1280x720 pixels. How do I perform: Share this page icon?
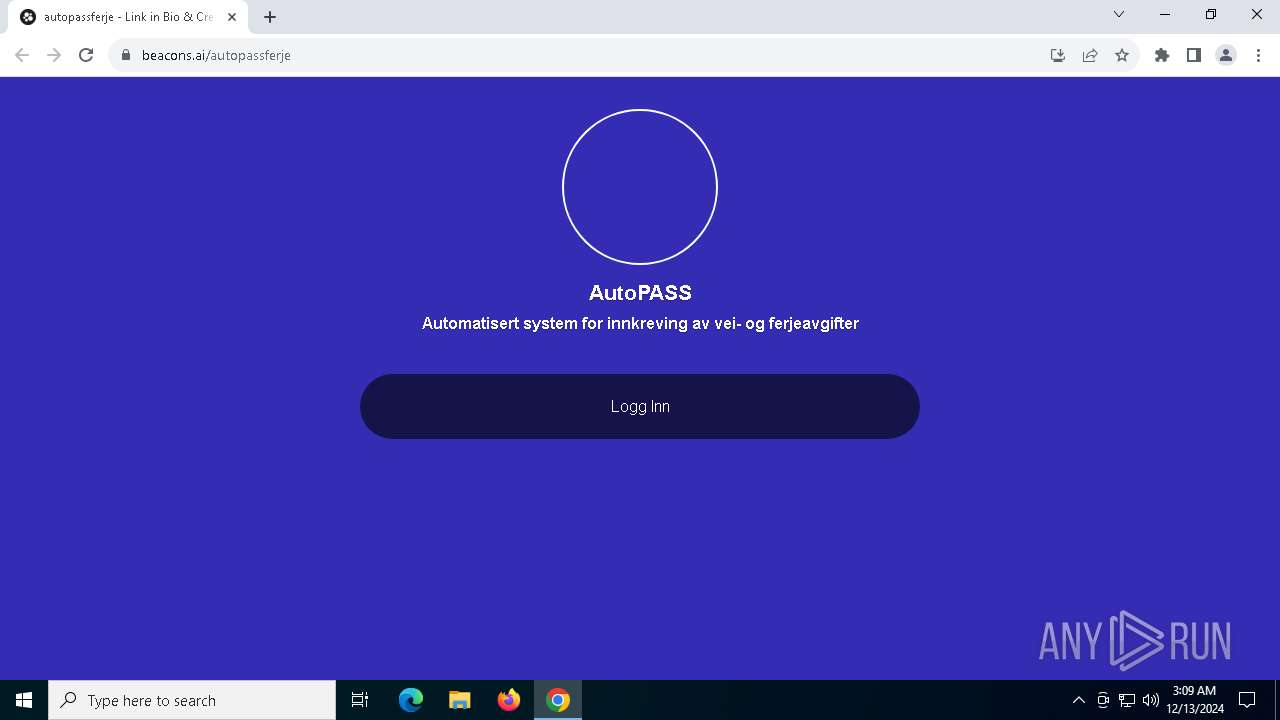[x=1090, y=55]
